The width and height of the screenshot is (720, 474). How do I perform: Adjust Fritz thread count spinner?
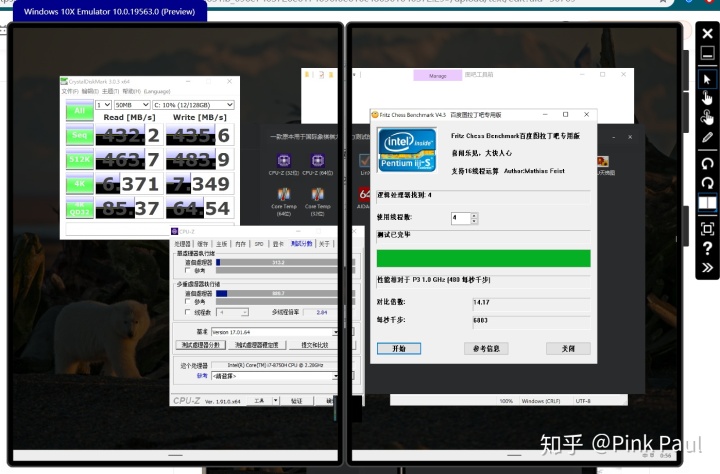coord(474,218)
